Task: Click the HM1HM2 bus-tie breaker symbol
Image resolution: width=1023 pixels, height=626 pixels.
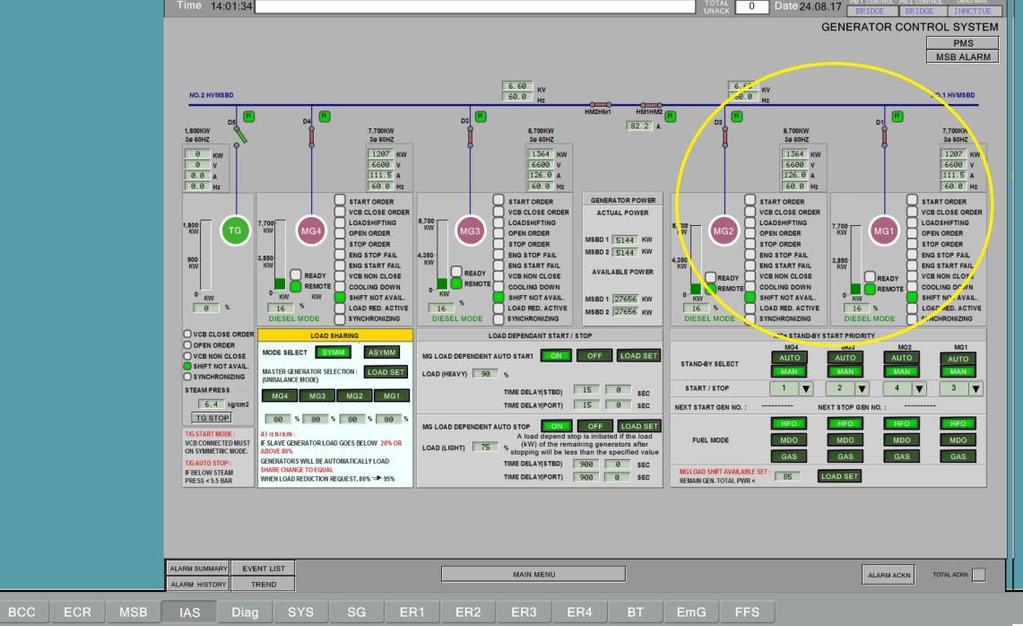Action: tap(650, 104)
